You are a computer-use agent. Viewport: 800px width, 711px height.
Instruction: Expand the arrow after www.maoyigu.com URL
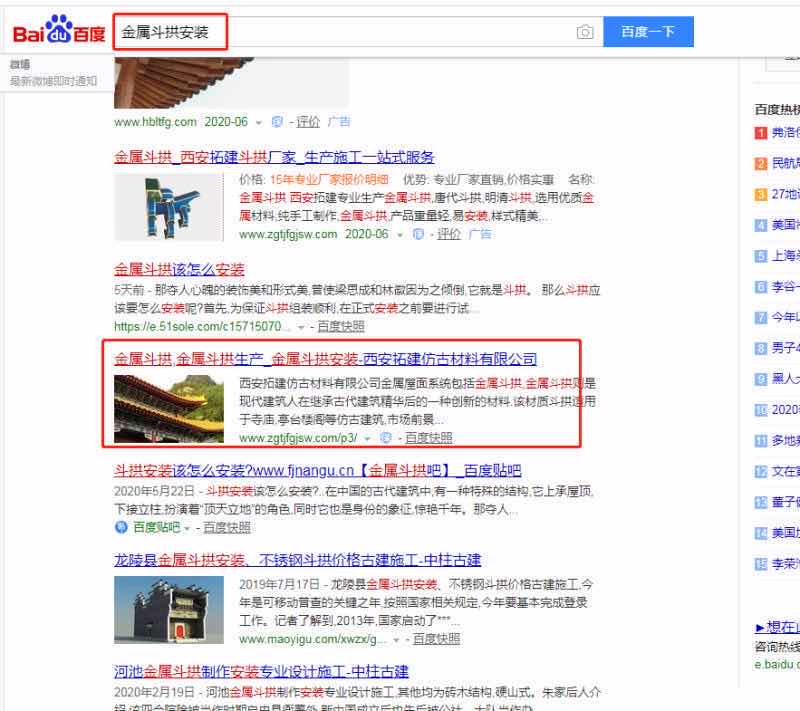[396, 640]
